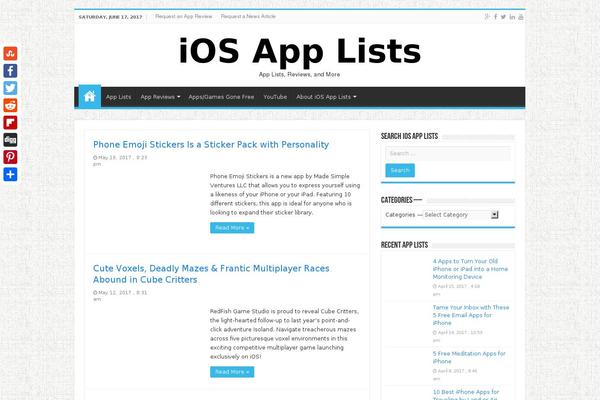Viewport: 600px width, 400px height.
Task: Click Request a News Article link
Action: point(248,16)
